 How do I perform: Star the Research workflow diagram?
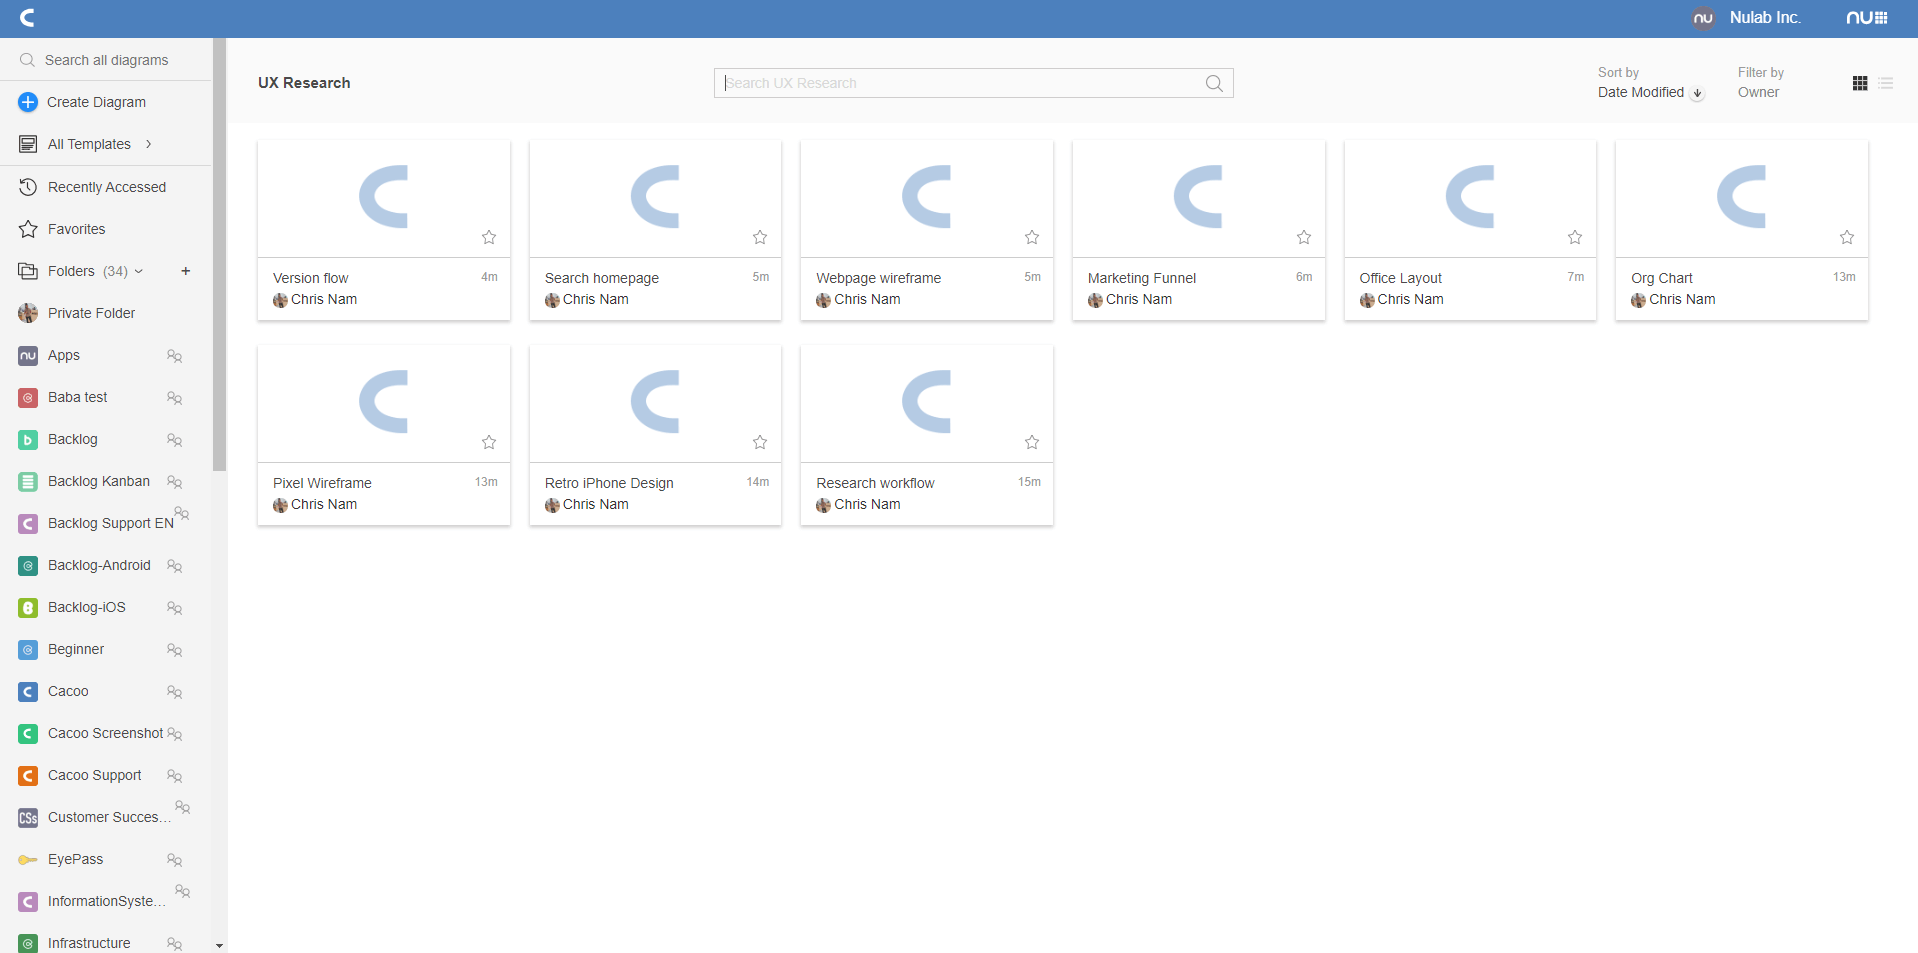point(1032,442)
